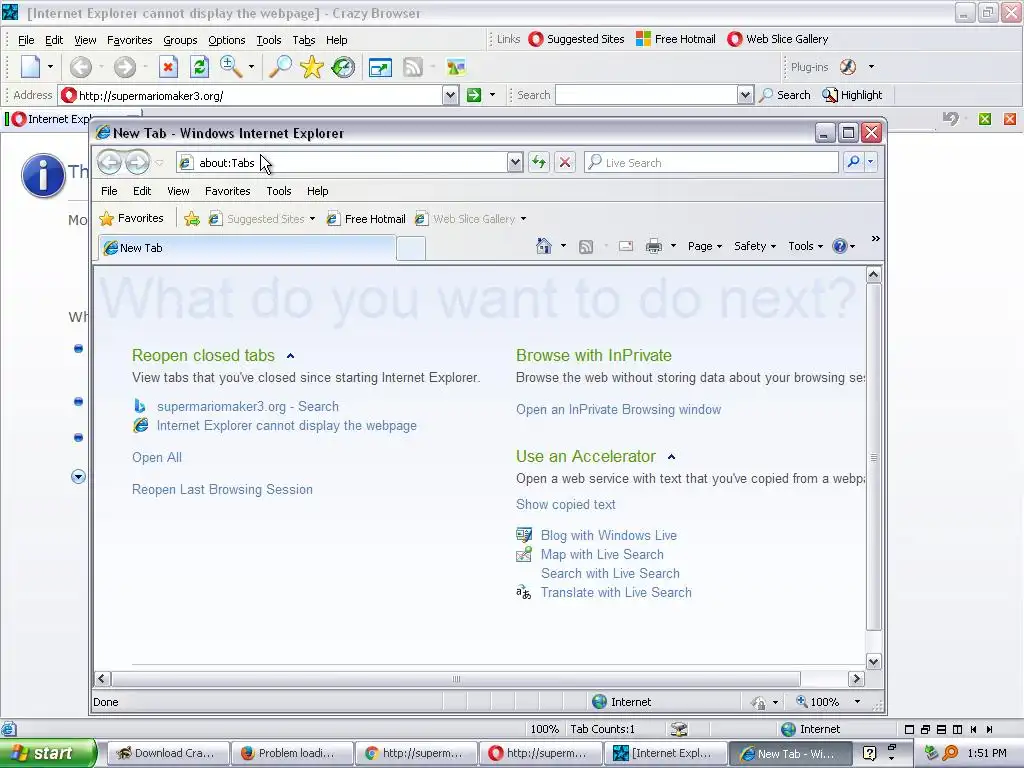Click the IE Read Mail icon
The height and width of the screenshot is (768, 1024).
click(x=626, y=246)
